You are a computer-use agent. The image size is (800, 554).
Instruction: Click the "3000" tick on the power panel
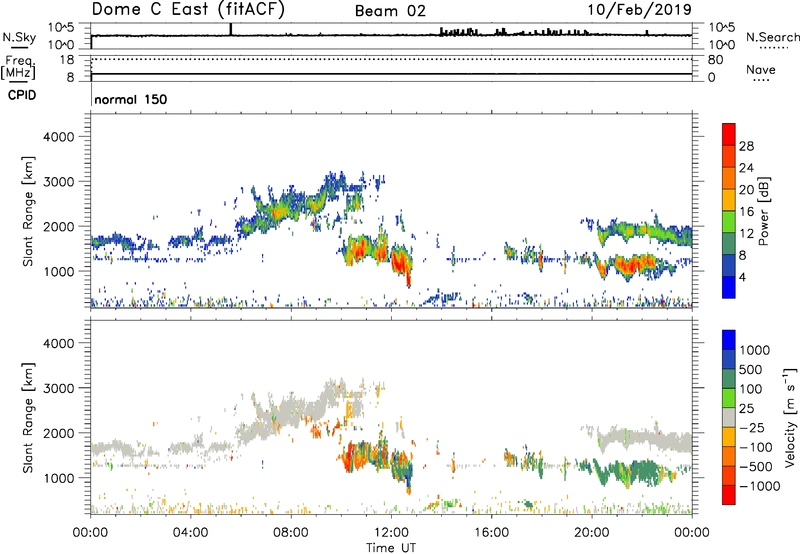coord(59,182)
